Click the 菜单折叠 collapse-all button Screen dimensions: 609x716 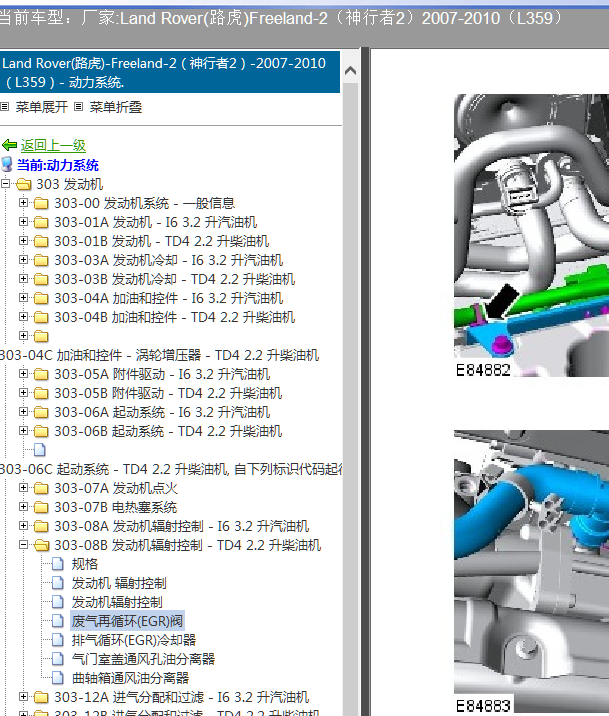pyautogui.click(x=116, y=107)
